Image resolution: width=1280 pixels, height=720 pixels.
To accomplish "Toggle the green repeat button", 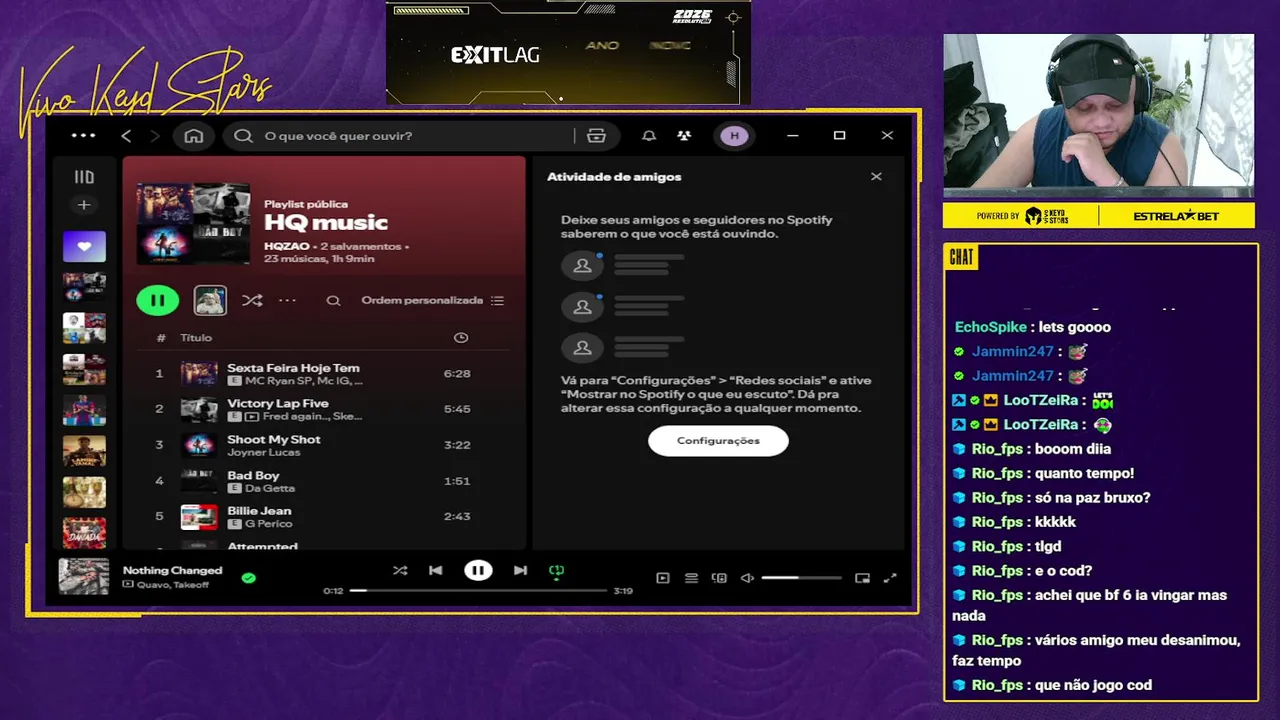I will [x=557, y=571].
